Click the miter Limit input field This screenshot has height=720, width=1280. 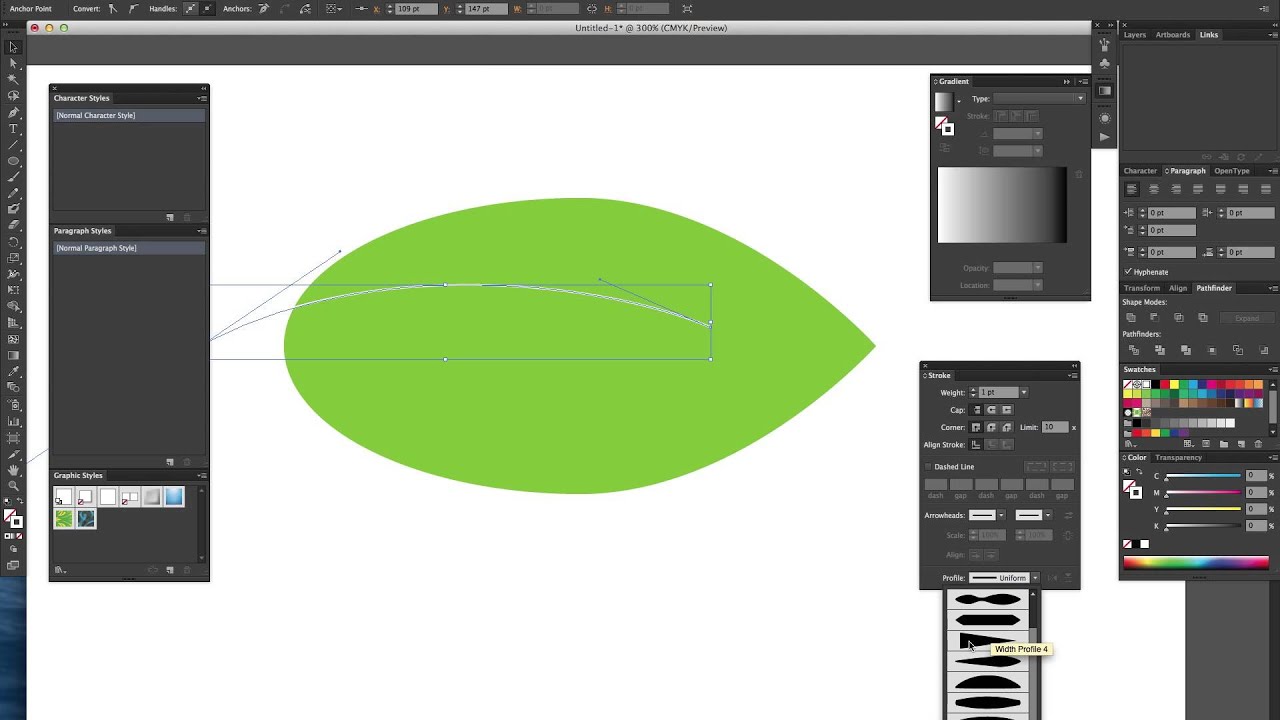(x=1054, y=427)
